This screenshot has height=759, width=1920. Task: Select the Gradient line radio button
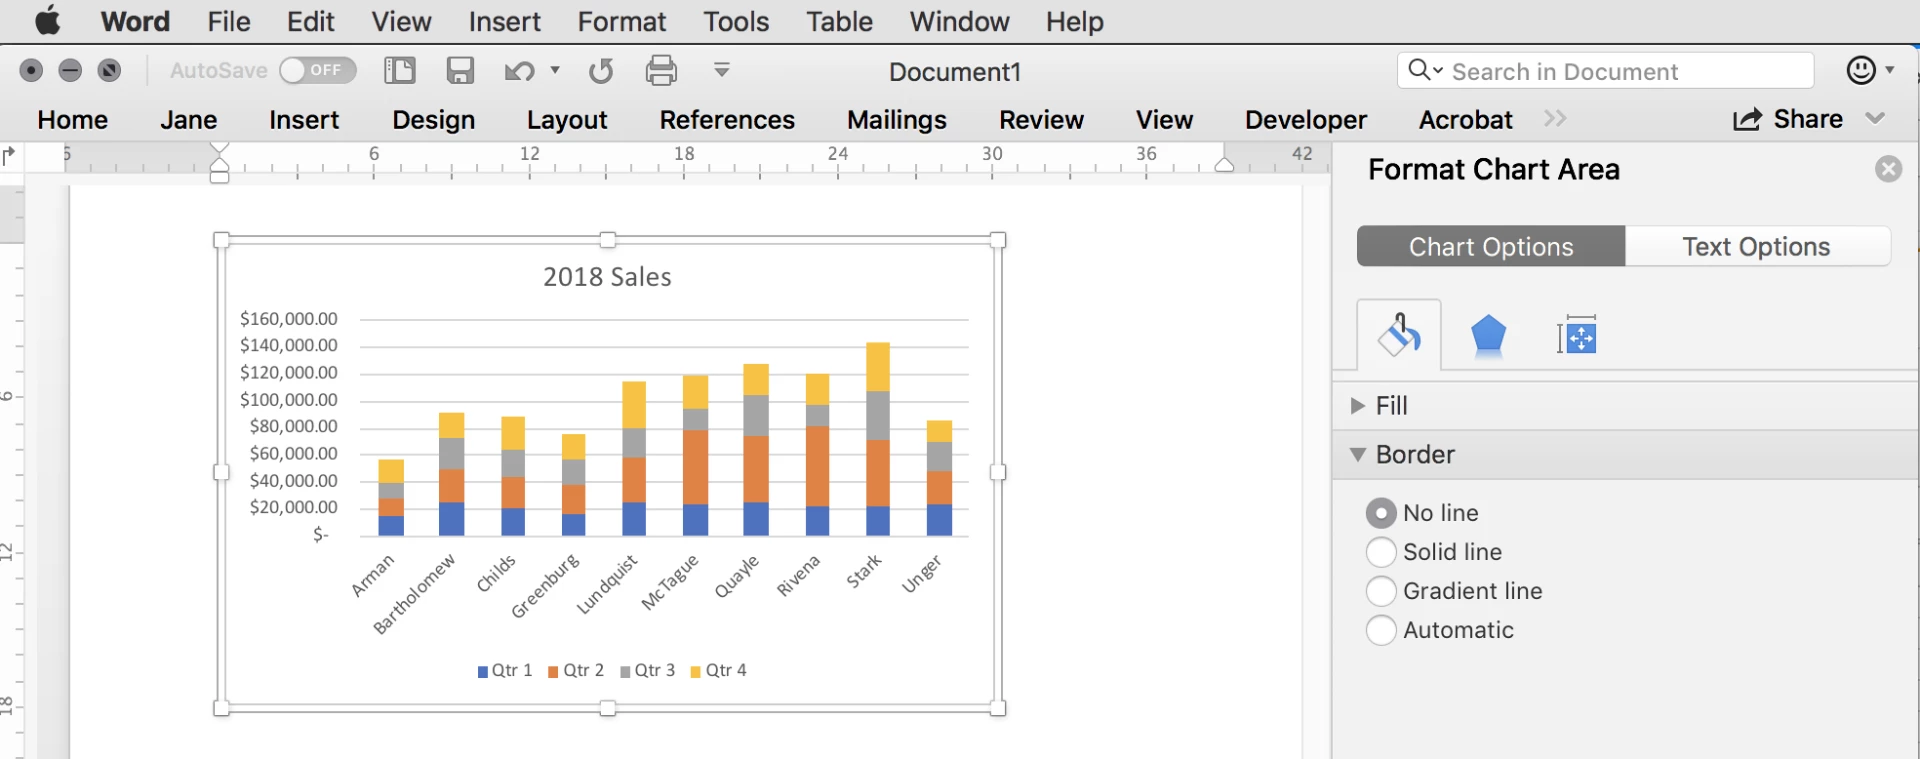1381,591
